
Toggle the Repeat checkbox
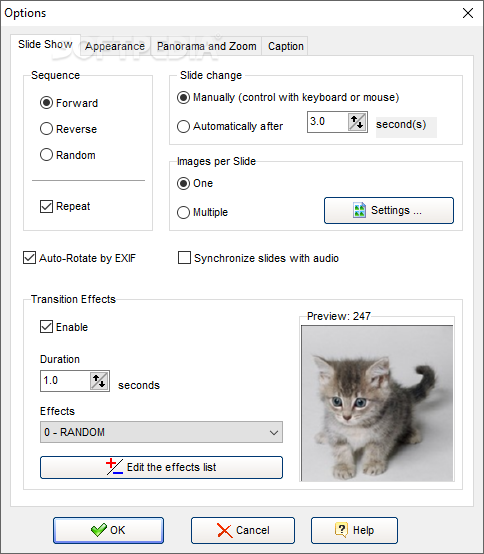(x=65, y=206)
